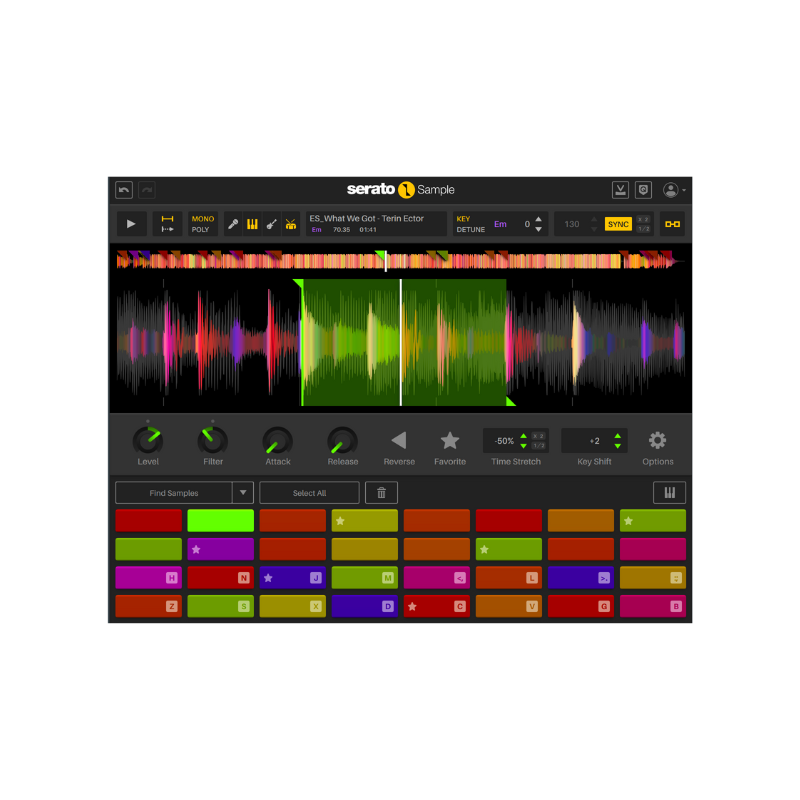800x800 pixels.
Task: Increase key value with up arrow
Action: point(538,219)
